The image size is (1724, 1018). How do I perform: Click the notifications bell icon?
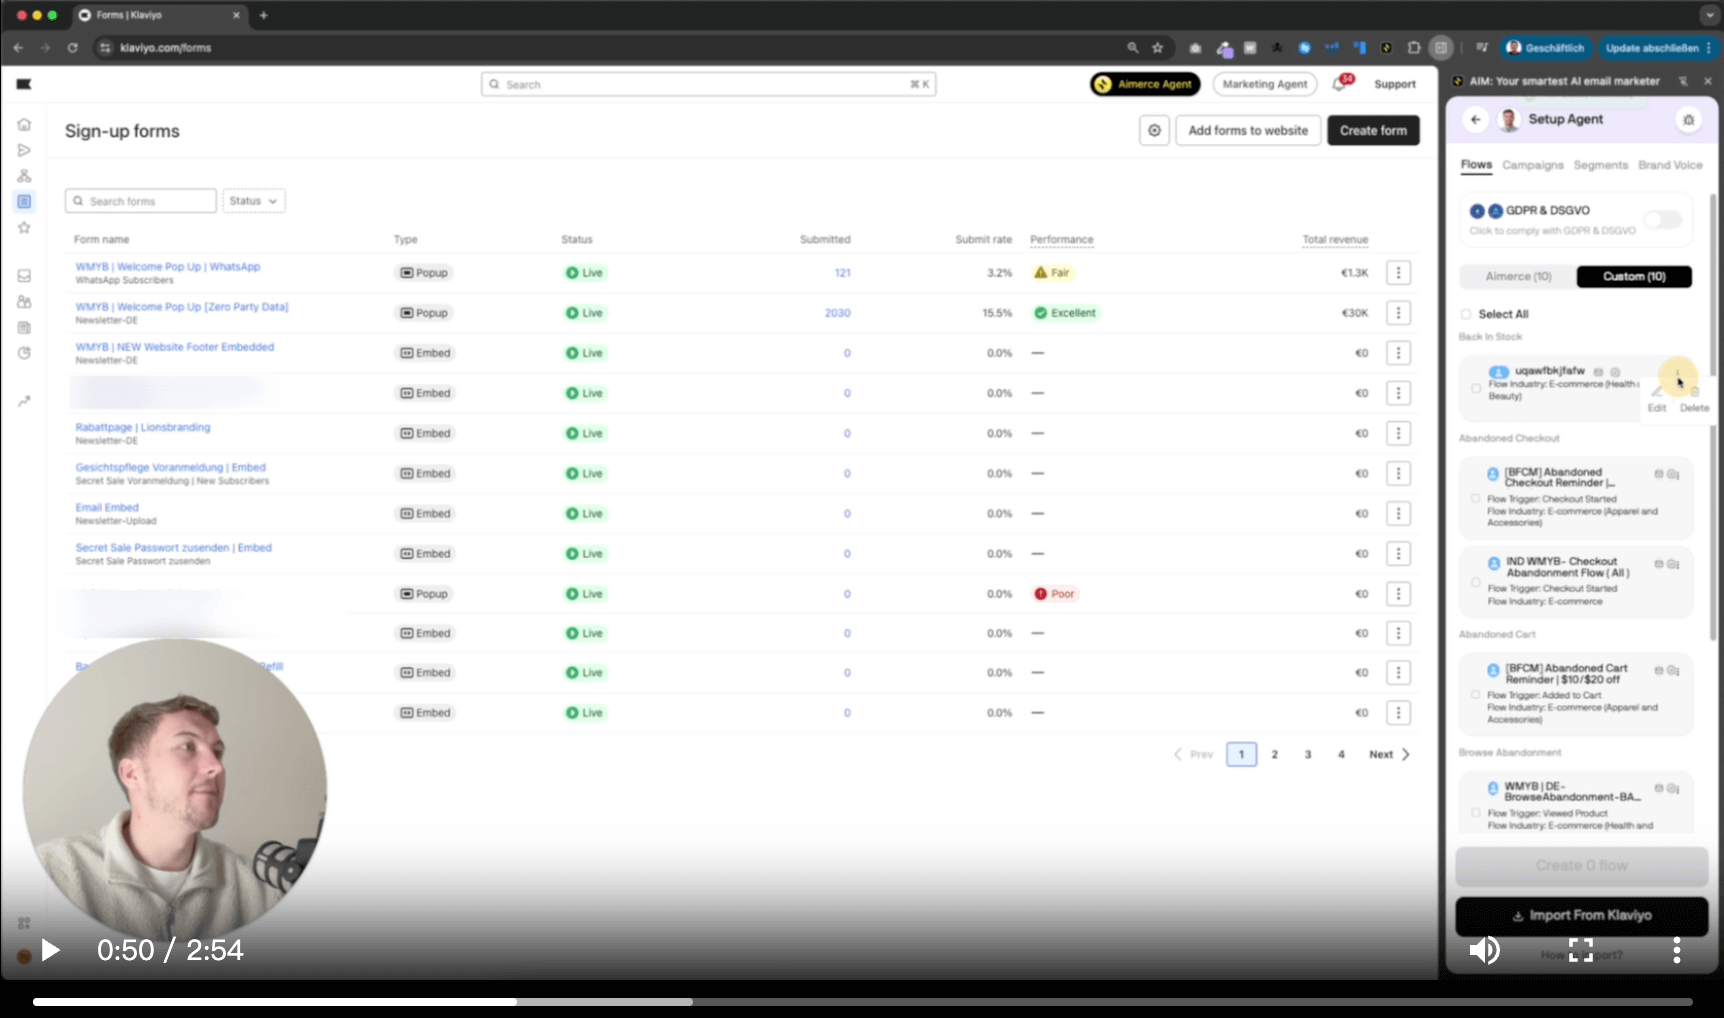coord(1339,85)
